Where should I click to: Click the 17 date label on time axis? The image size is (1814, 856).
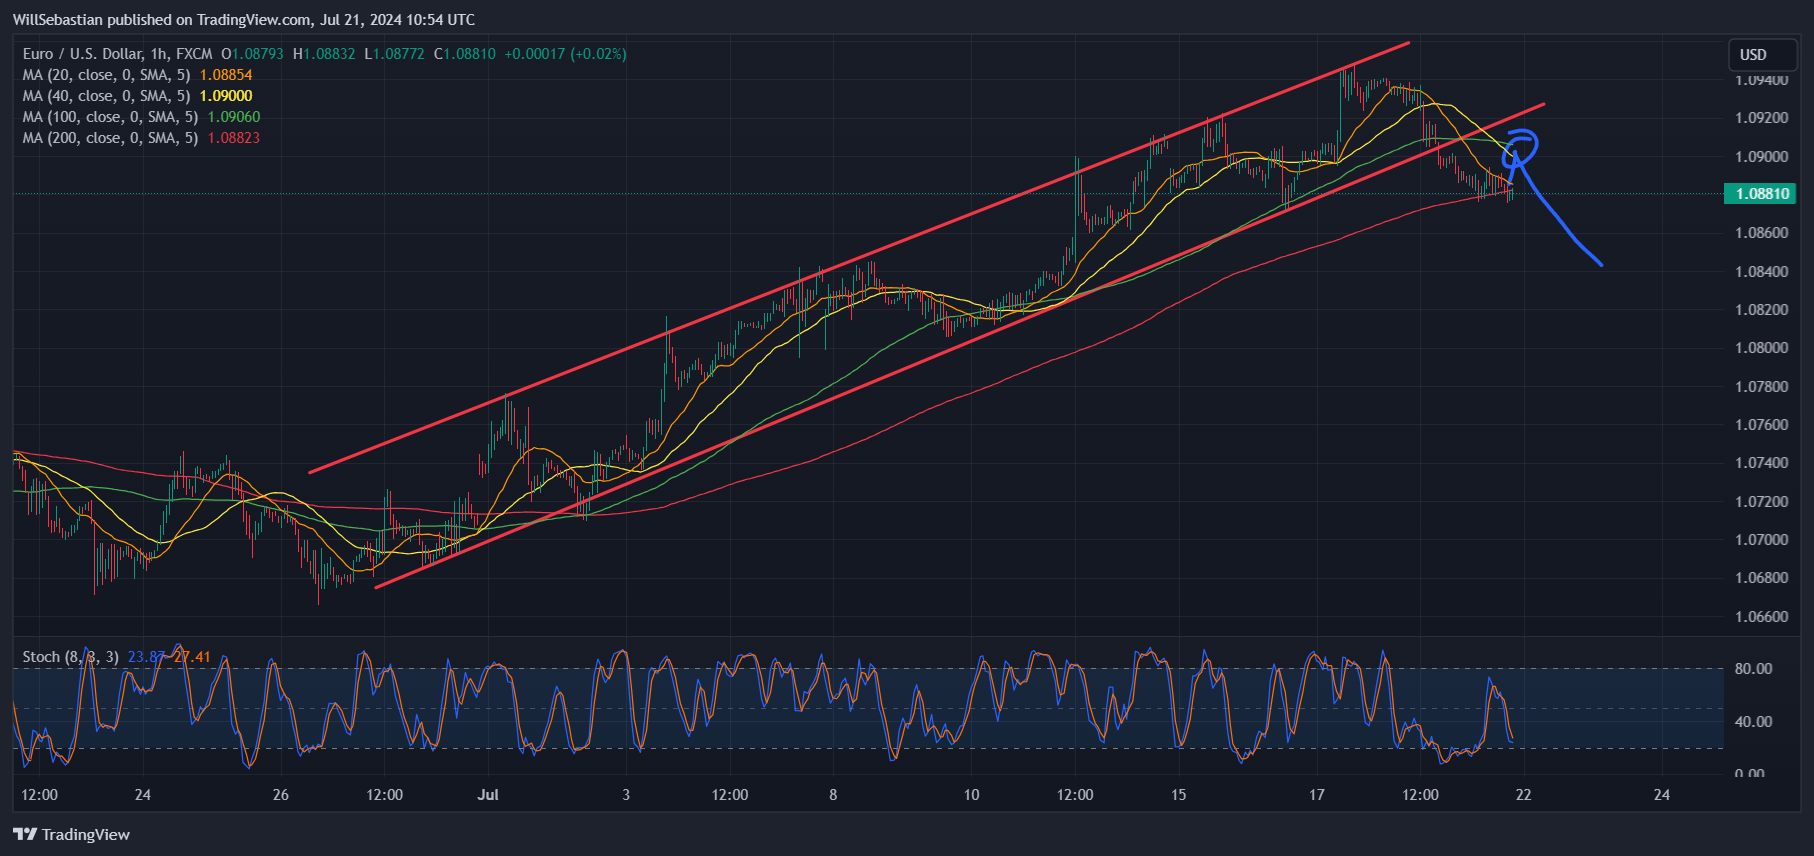pyautogui.click(x=1317, y=795)
